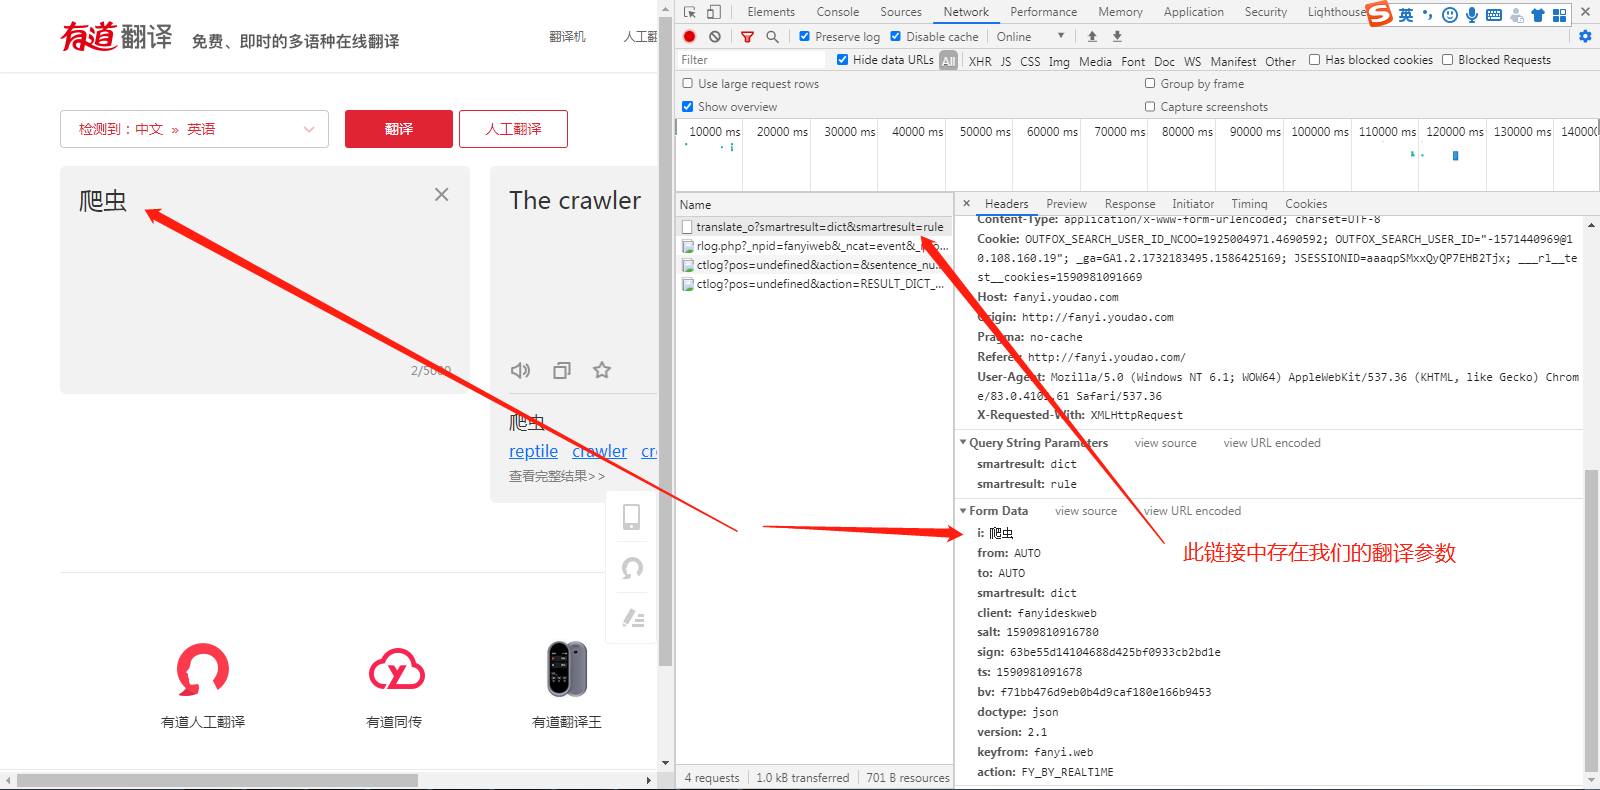Show the Preview tab of request
Screen dimensions: 1600x790
tap(1066, 204)
